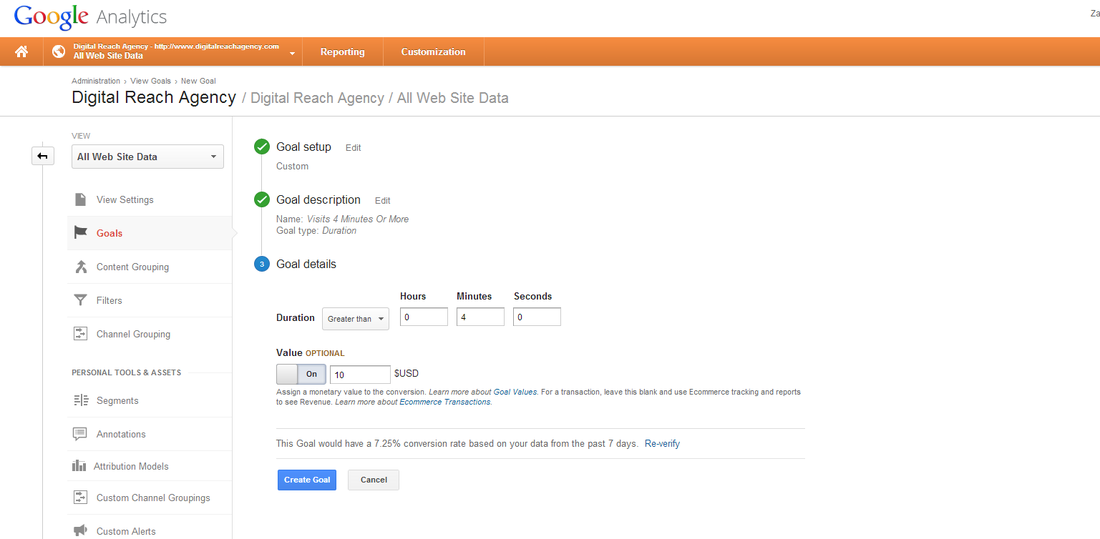The width and height of the screenshot is (1100, 539).
Task: Click Edit next to Goal setup
Action: click(353, 148)
